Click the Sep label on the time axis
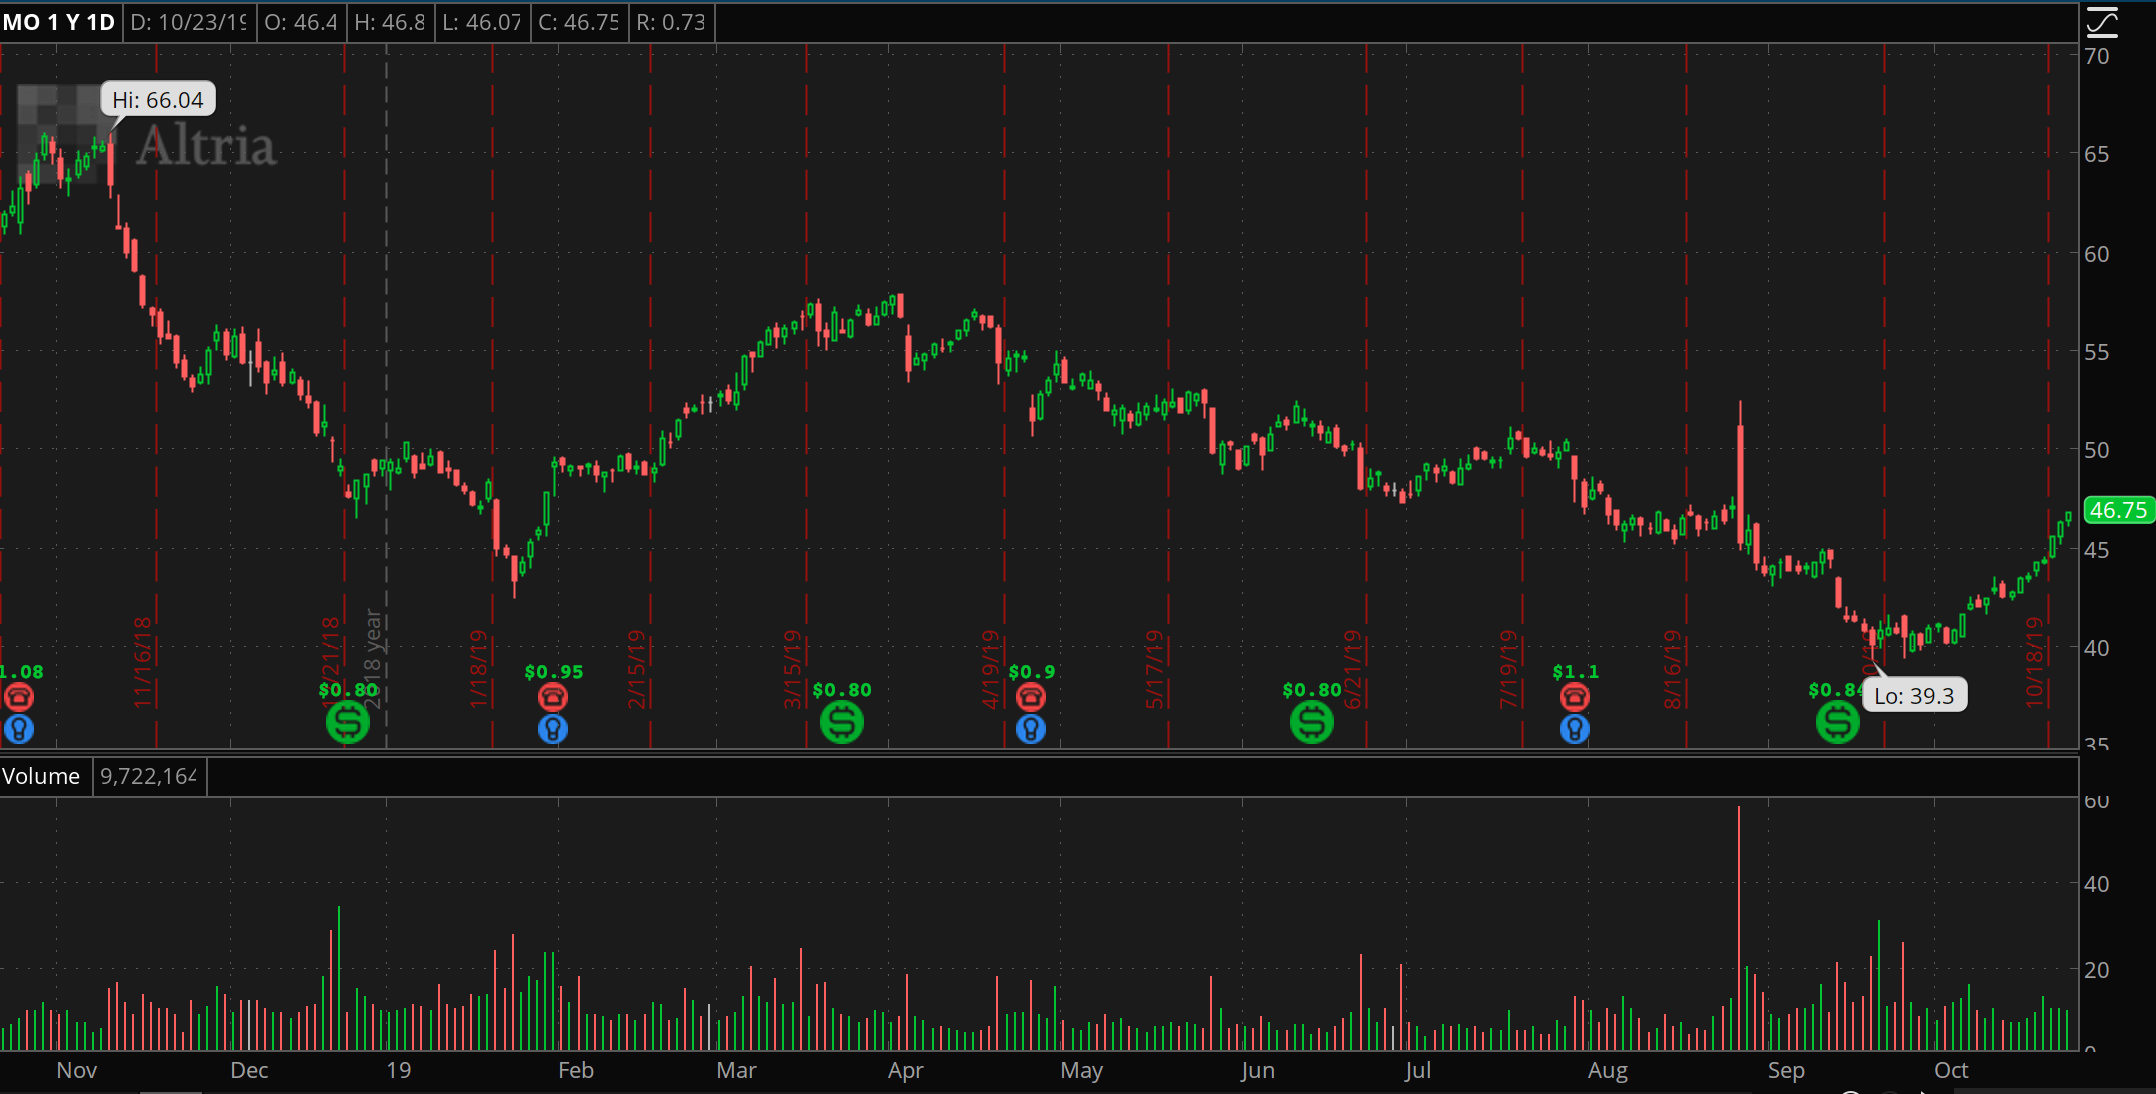This screenshot has width=2156, height=1094. click(x=1786, y=1070)
